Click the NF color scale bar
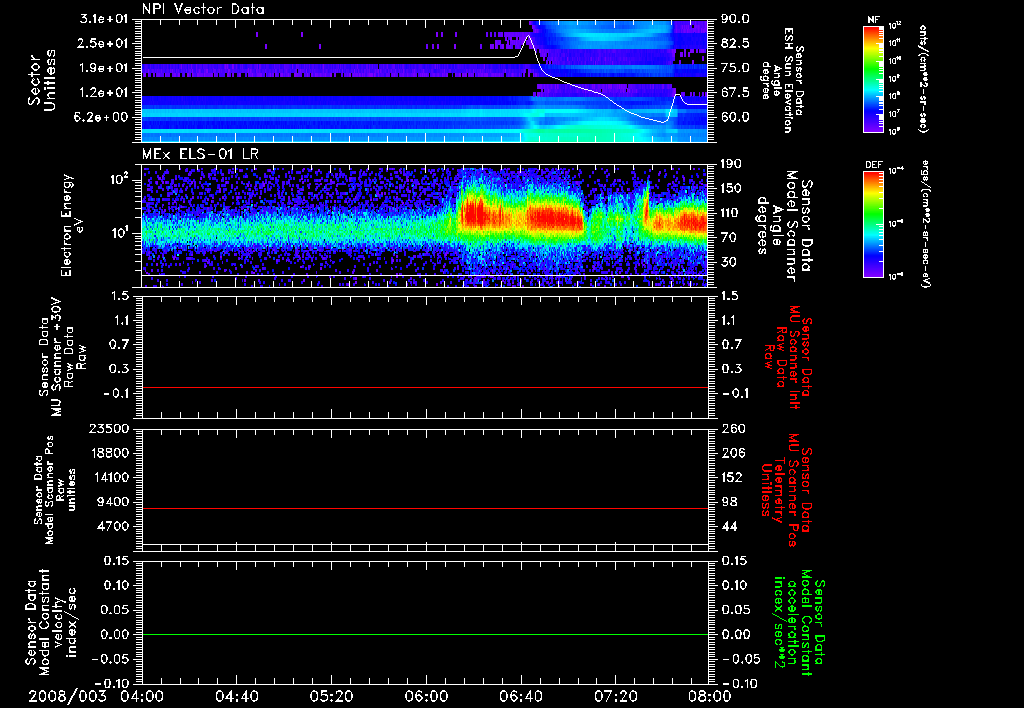Image resolution: width=1024 pixels, height=708 pixels. click(874, 80)
